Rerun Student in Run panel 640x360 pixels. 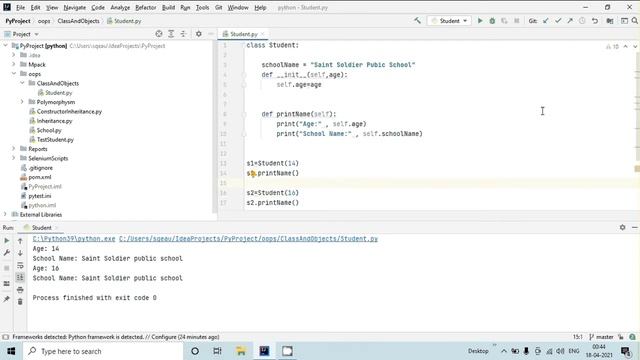(7, 241)
